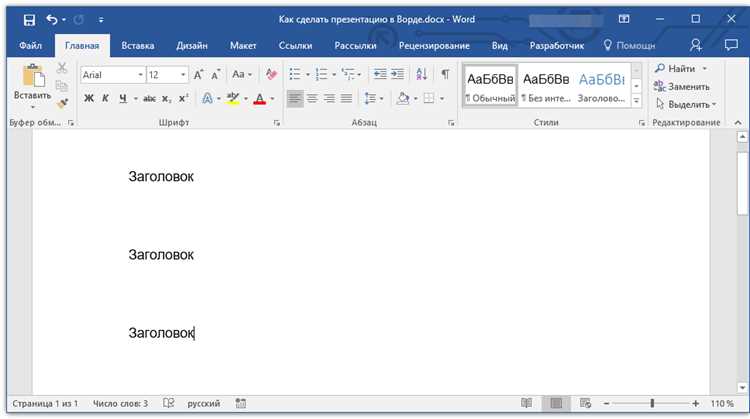Open borders dropdown

coord(441,99)
